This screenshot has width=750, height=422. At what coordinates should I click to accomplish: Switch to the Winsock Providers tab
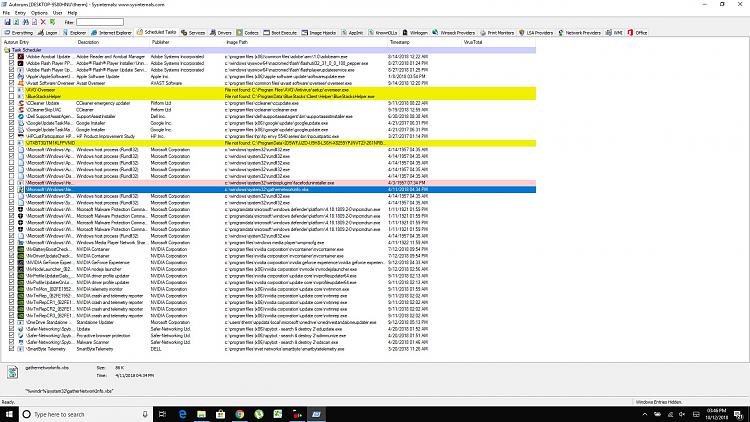coord(453,33)
